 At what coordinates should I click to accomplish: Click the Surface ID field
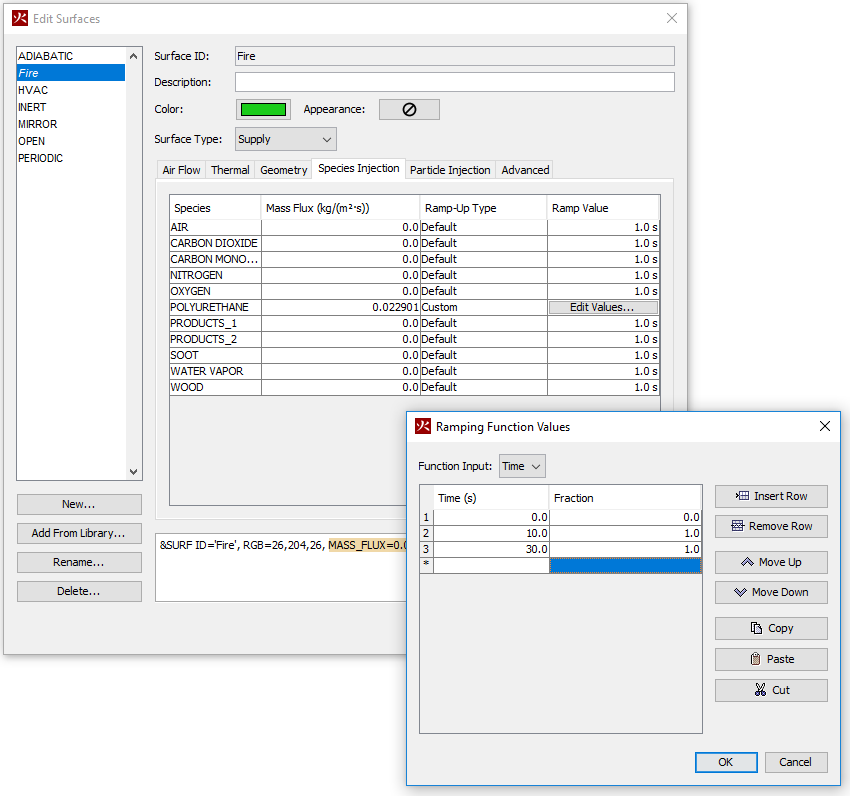pyautogui.click(x=455, y=56)
